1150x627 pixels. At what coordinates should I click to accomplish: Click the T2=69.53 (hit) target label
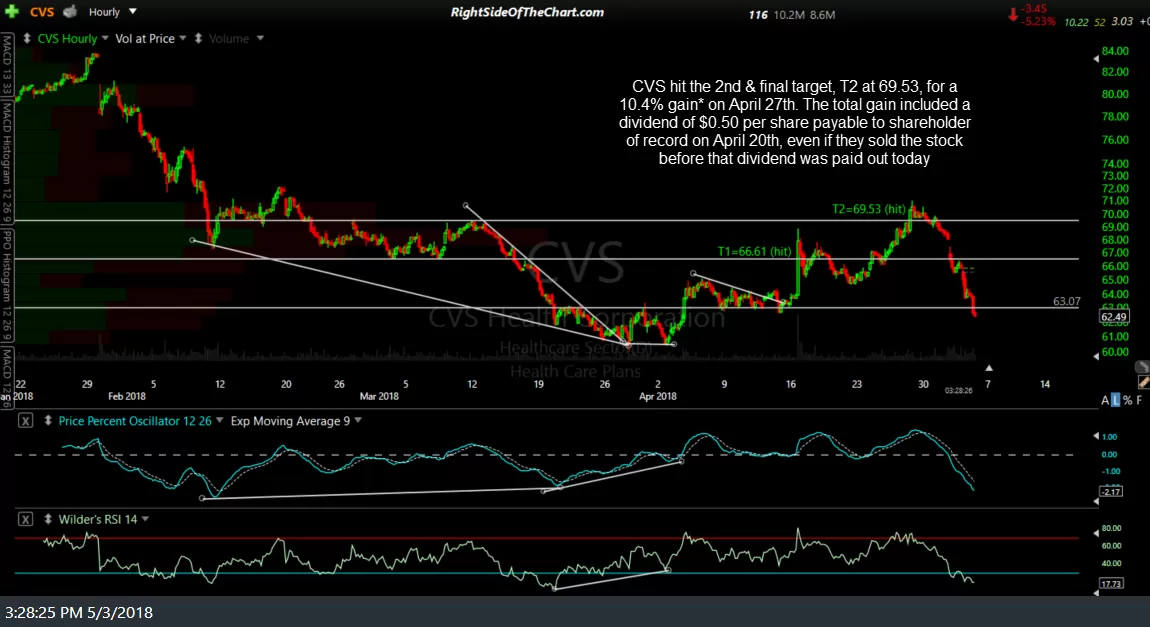coord(868,209)
